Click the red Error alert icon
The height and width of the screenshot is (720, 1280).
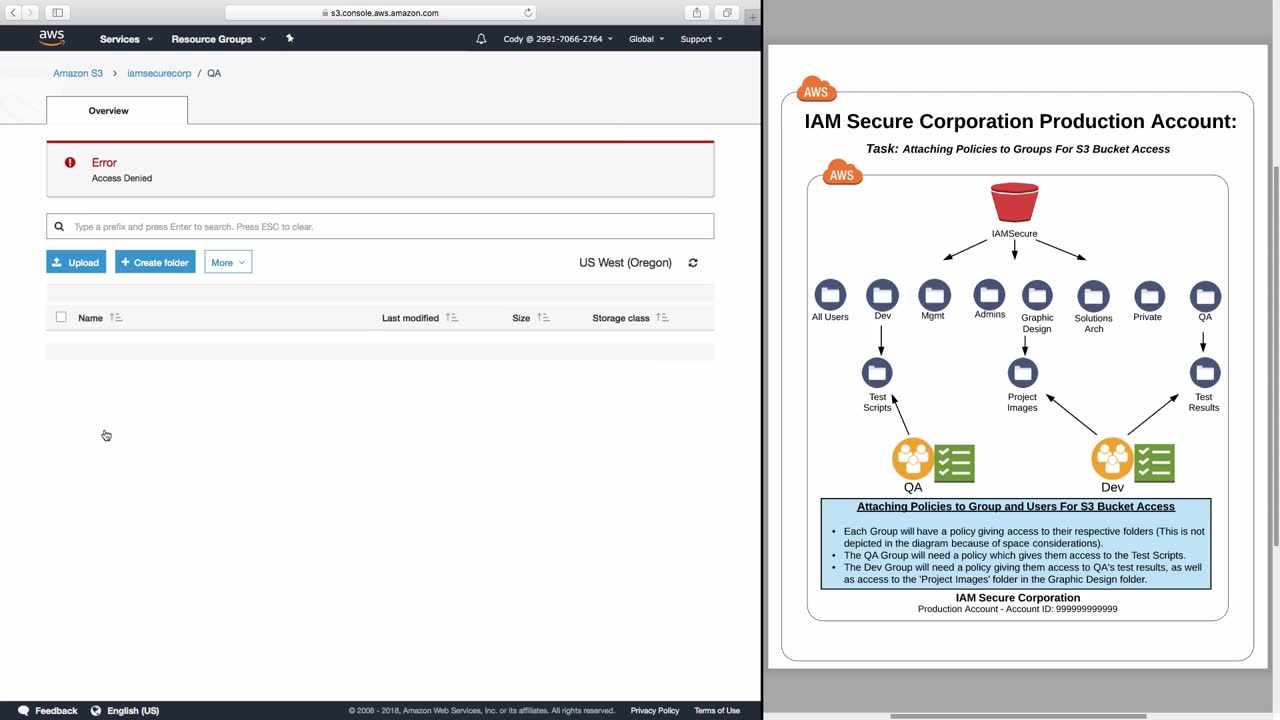coord(70,162)
